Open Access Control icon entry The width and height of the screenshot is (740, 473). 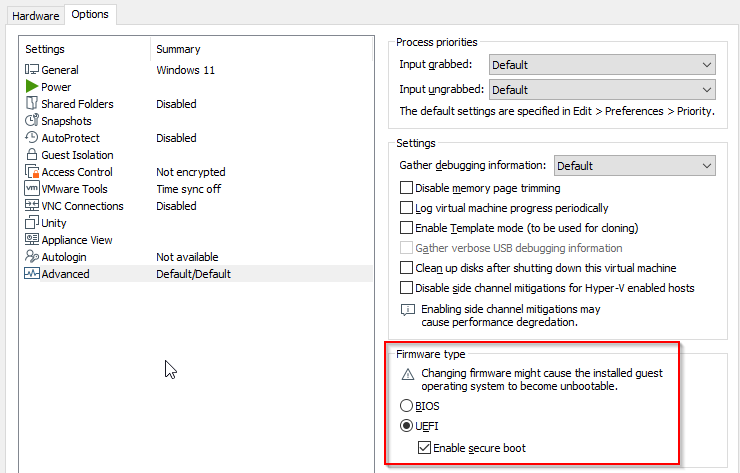(32, 171)
